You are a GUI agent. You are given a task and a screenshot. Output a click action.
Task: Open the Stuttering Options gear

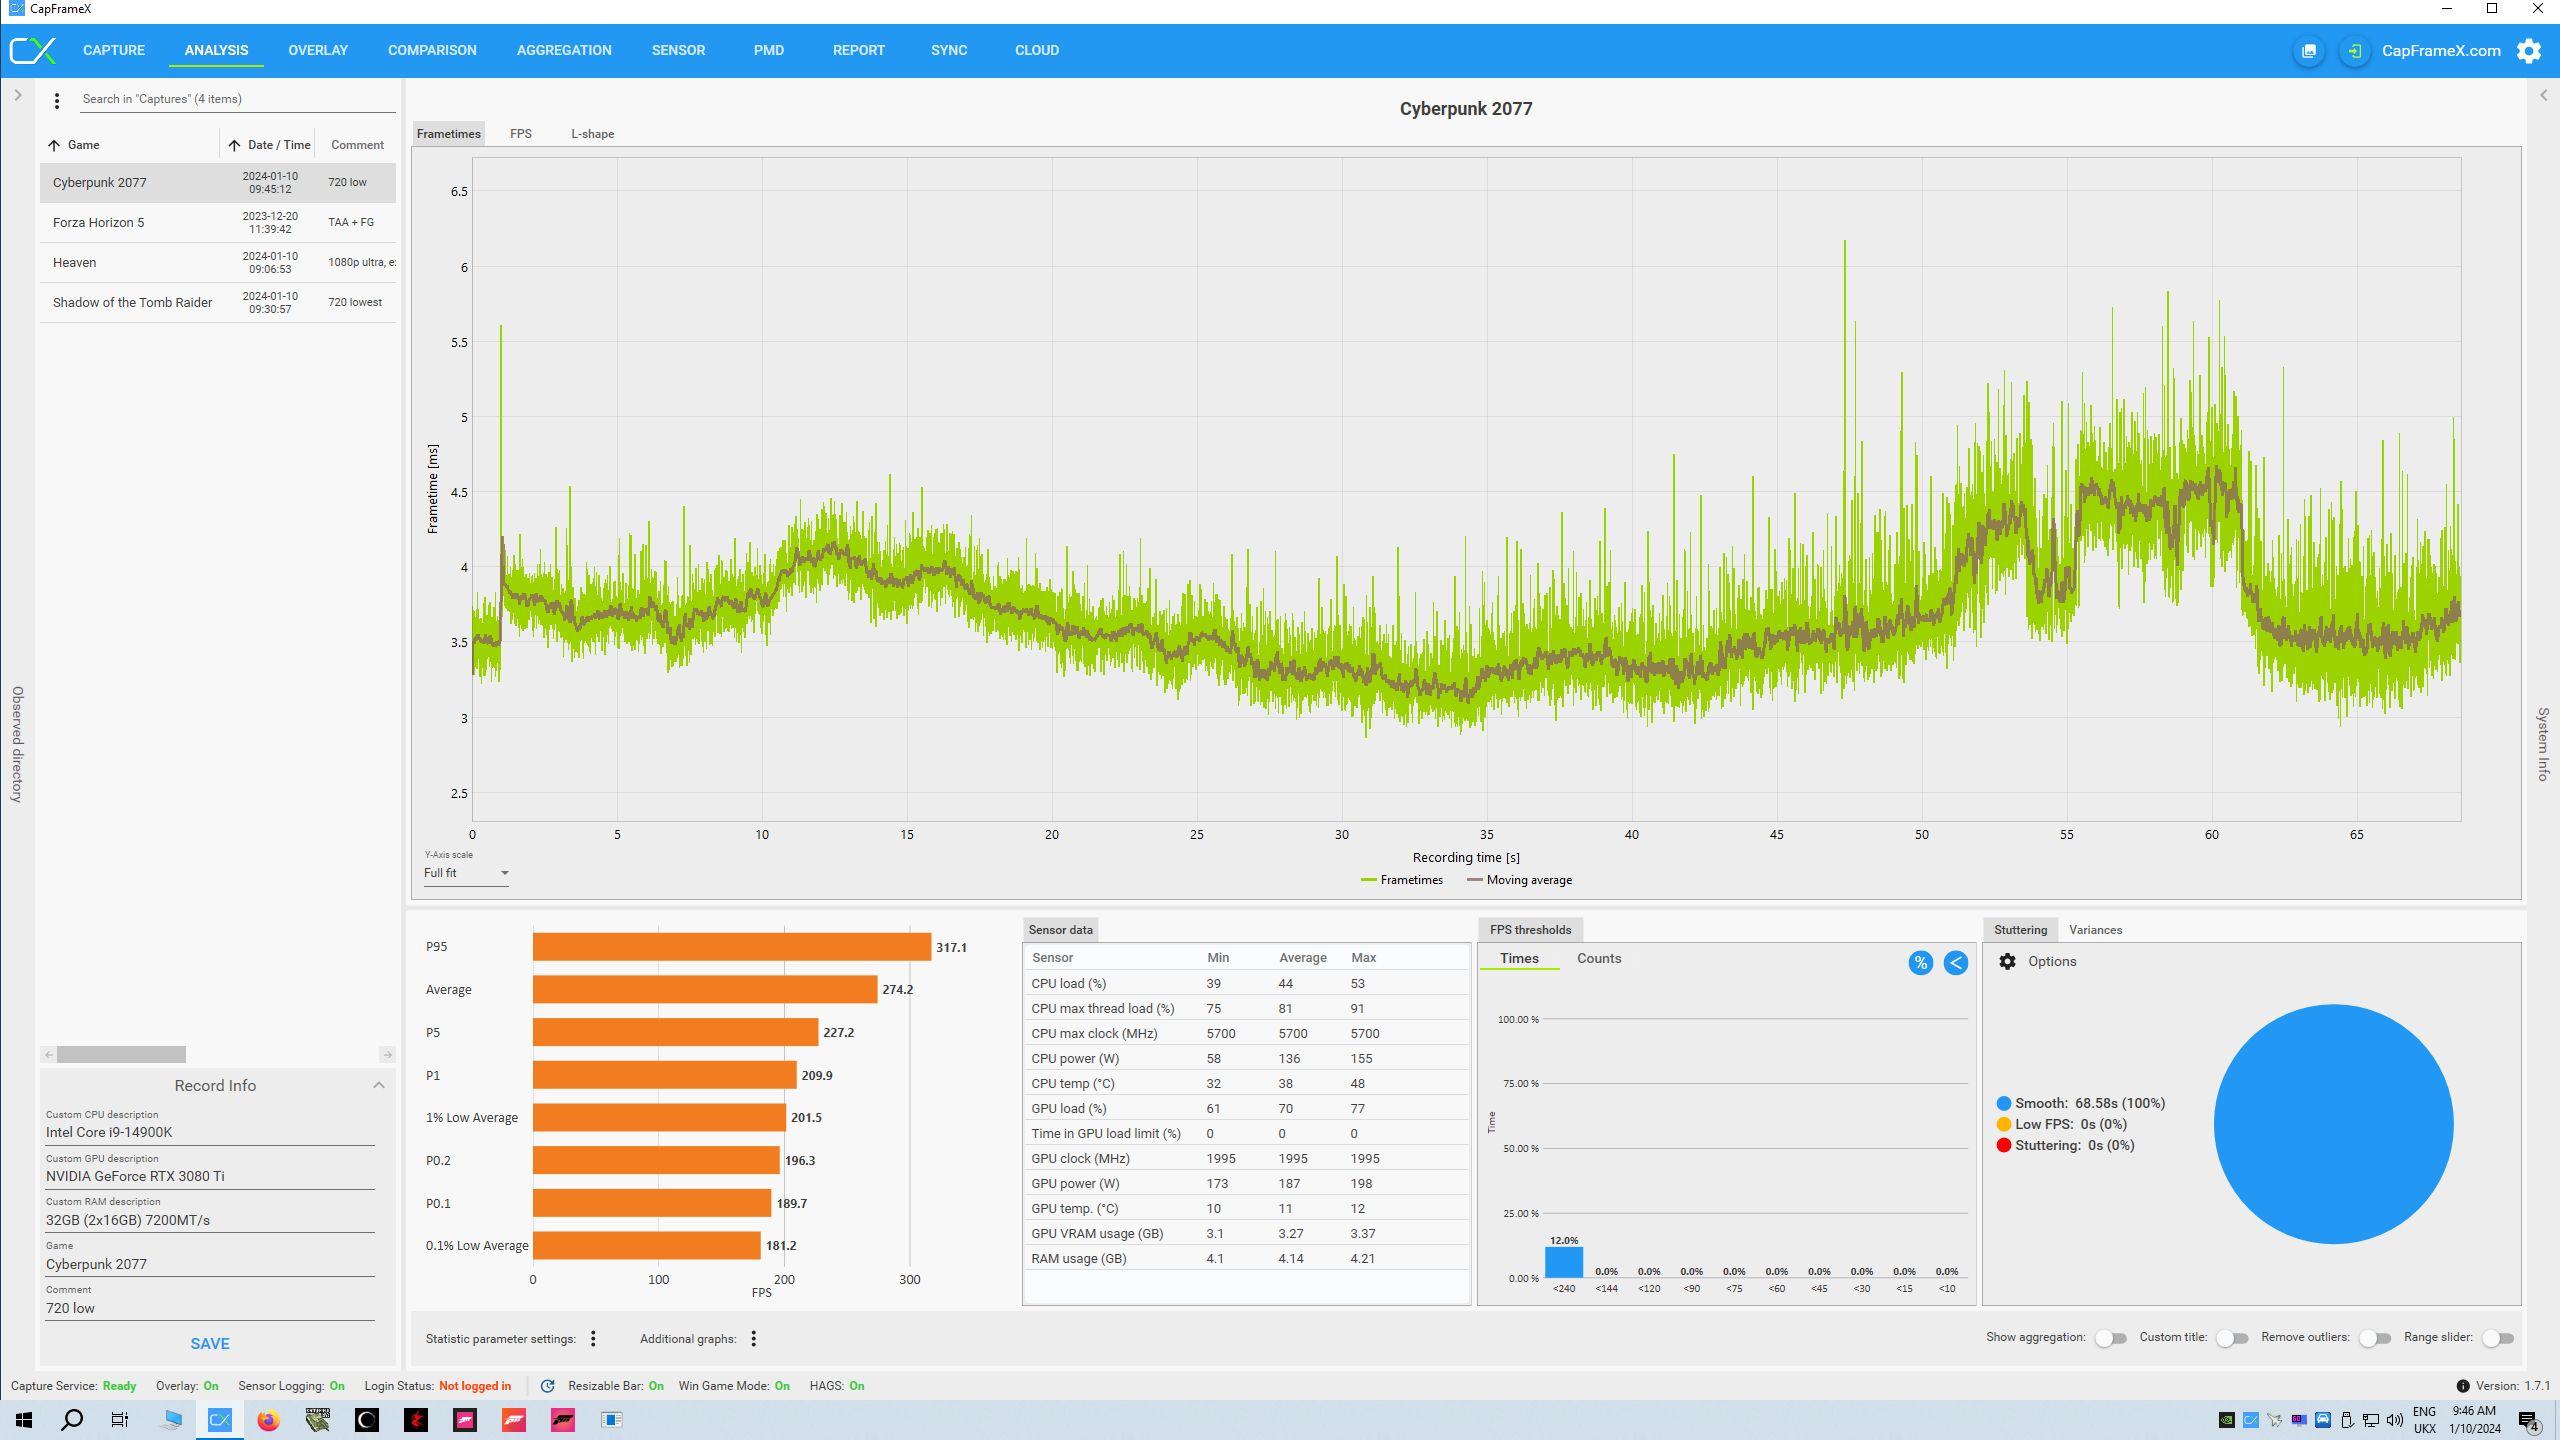tap(2007, 961)
